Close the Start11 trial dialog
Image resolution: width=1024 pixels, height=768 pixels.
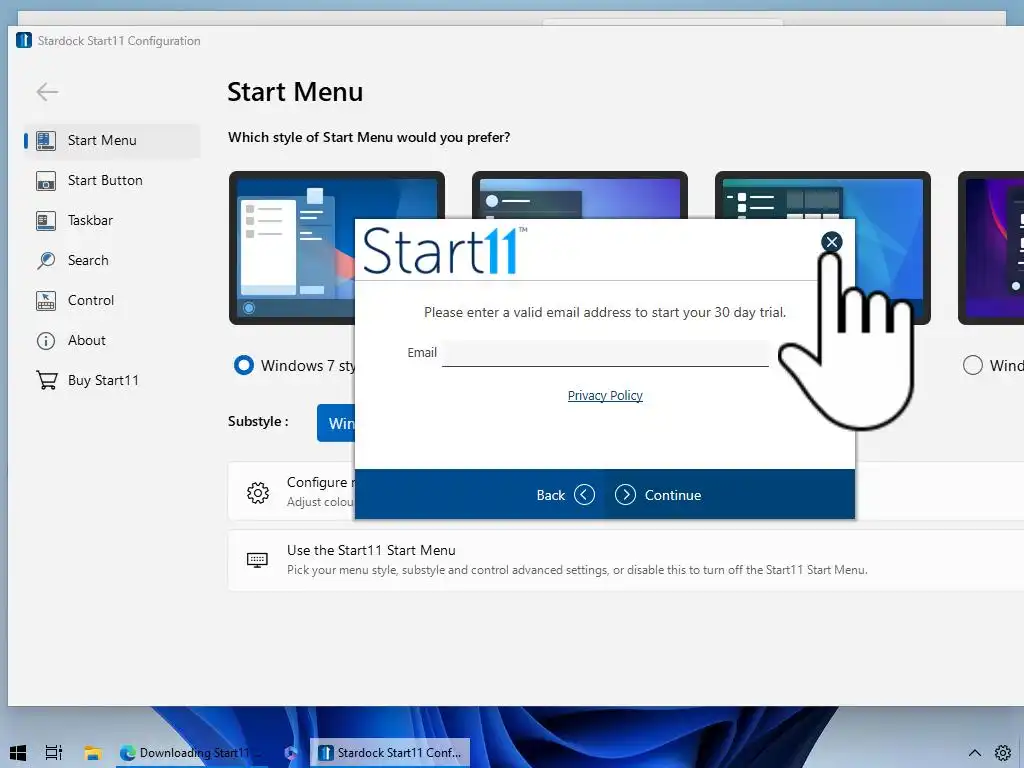[x=831, y=242]
